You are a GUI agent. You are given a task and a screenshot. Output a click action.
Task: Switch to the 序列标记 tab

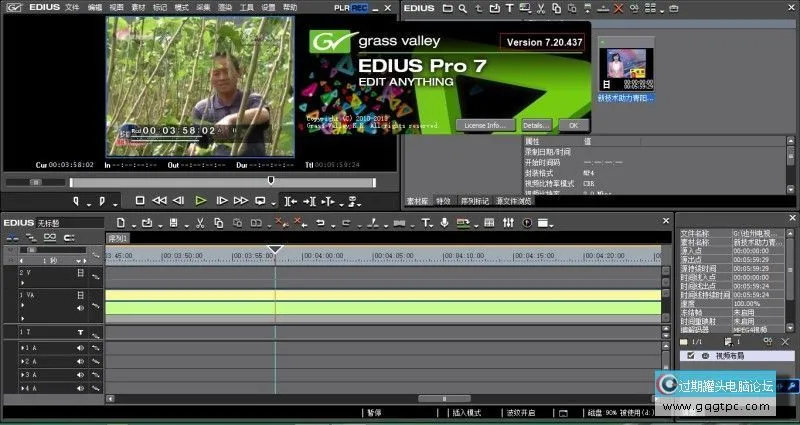point(474,201)
